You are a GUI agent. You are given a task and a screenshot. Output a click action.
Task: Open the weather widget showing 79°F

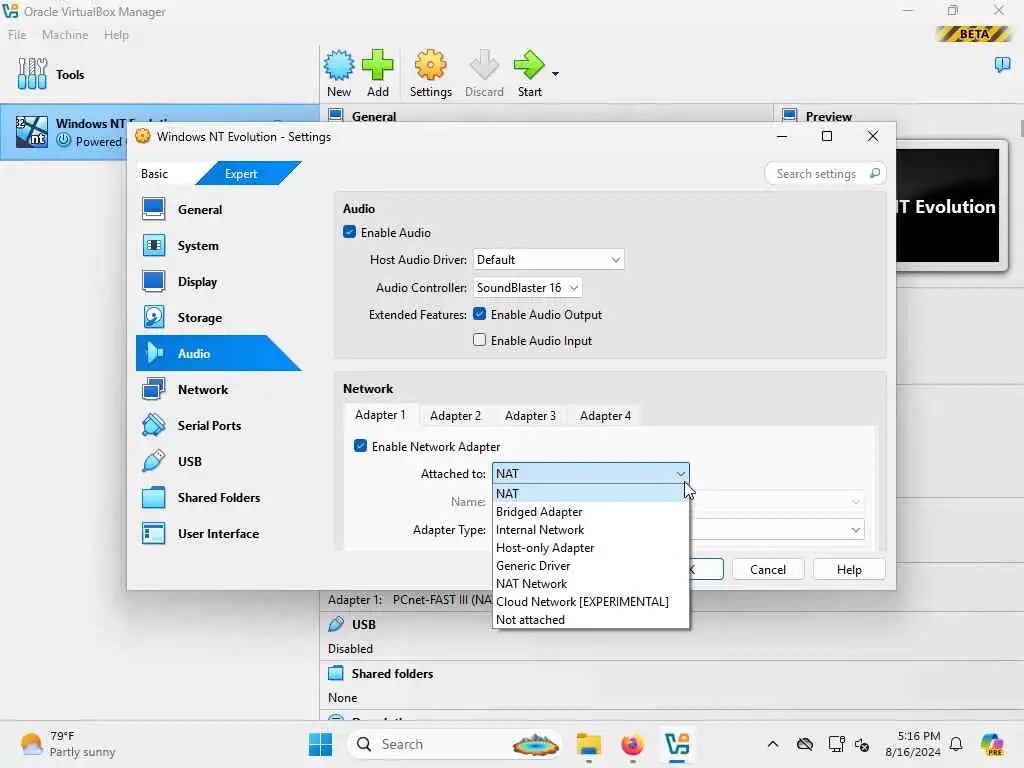[68, 744]
